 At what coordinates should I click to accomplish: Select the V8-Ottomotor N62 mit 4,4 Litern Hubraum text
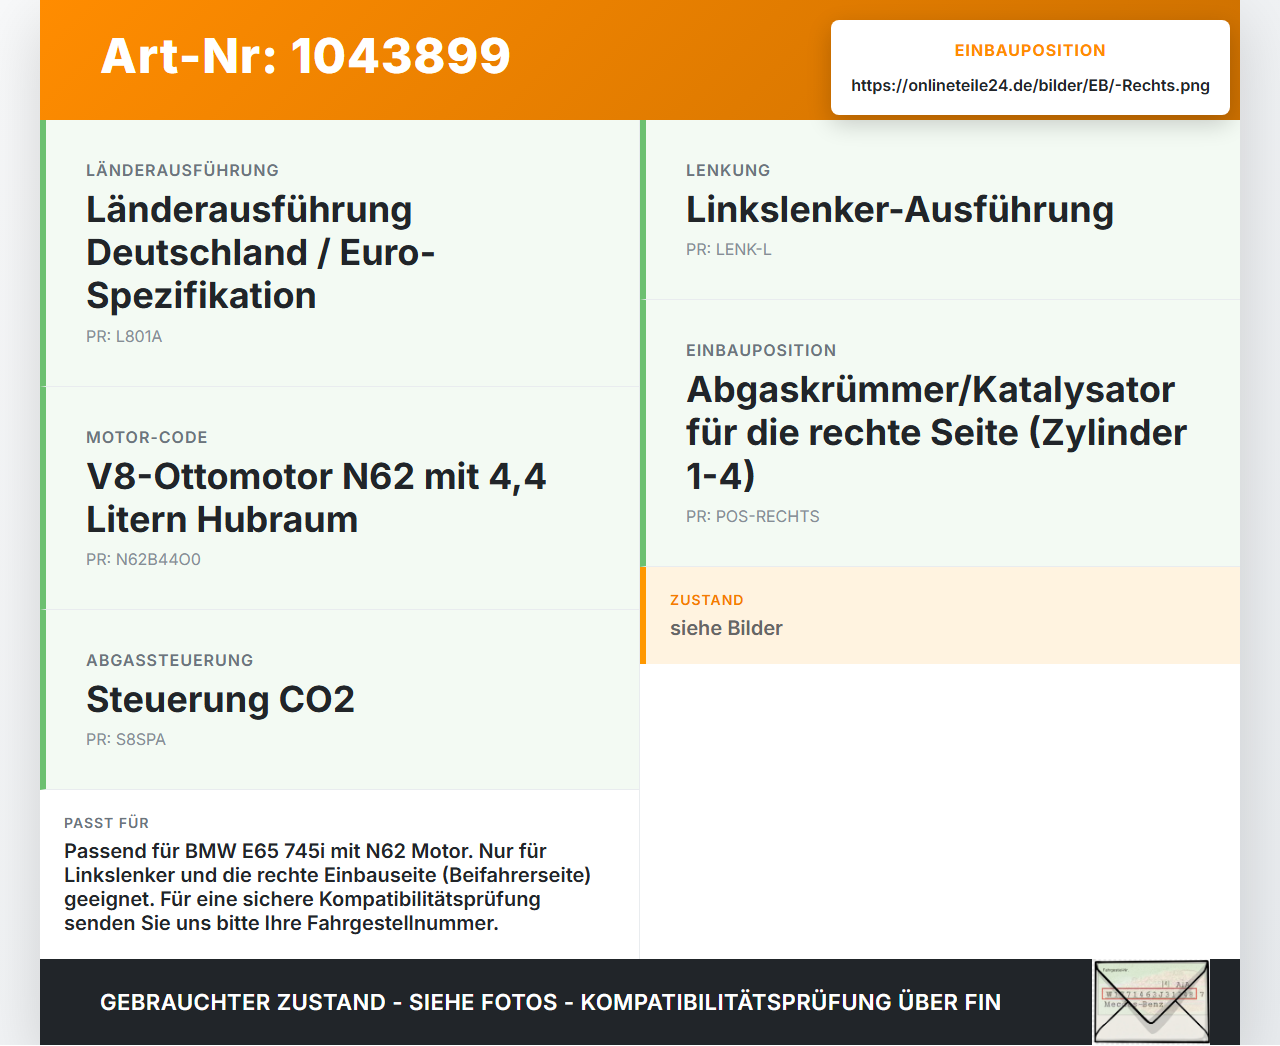pyautogui.click(x=316, y=498)
